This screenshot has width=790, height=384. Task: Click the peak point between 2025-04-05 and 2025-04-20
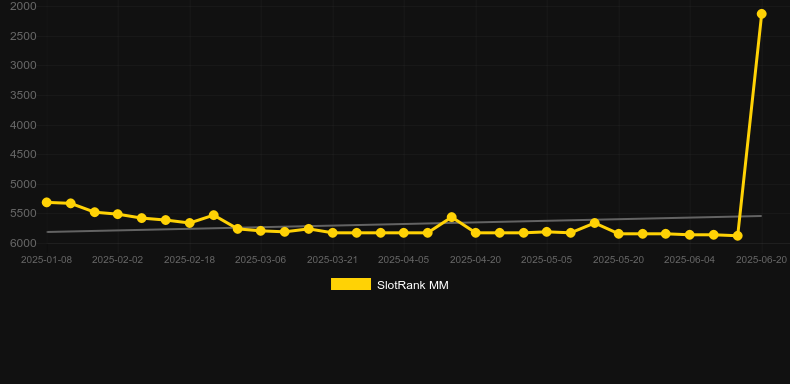[x=451, y=217]
